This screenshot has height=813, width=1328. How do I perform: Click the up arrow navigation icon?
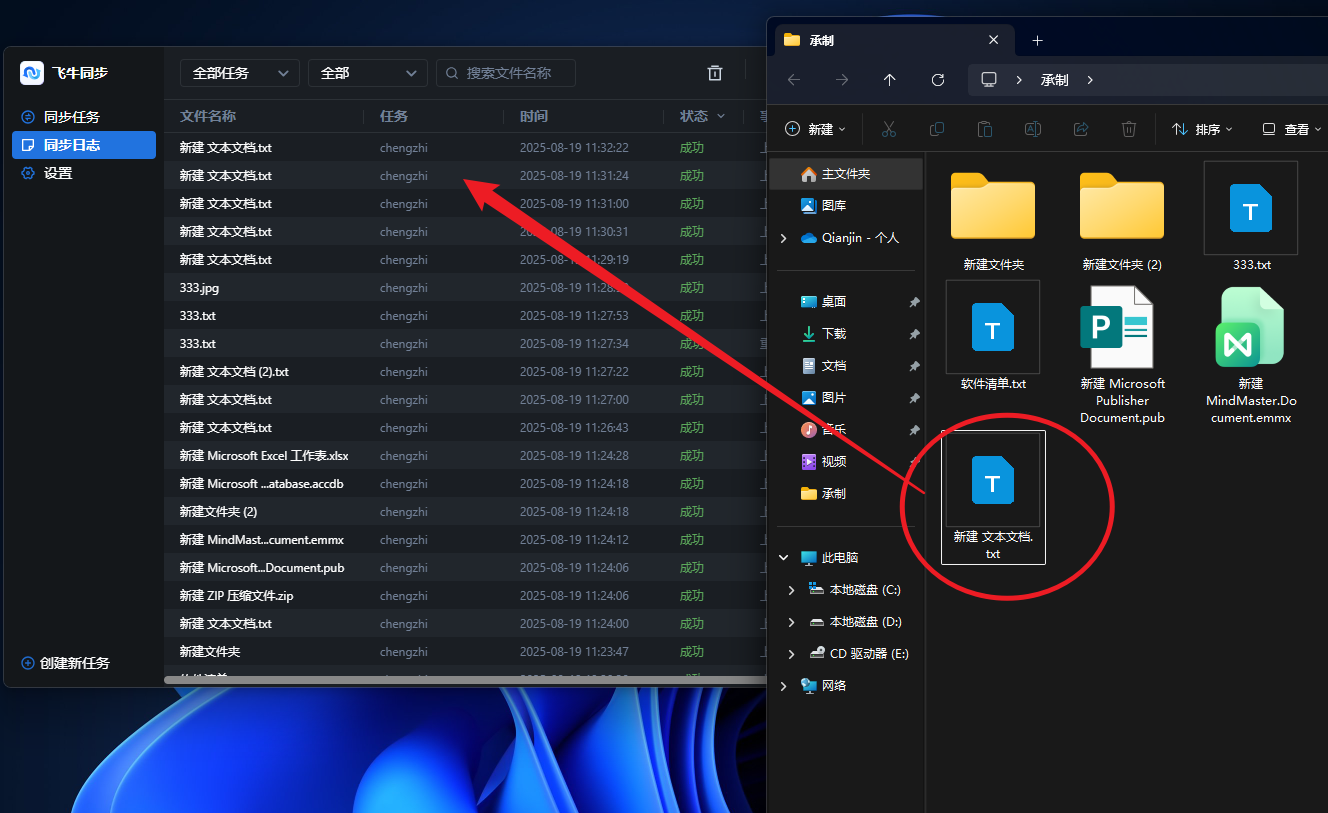[889, 80]
